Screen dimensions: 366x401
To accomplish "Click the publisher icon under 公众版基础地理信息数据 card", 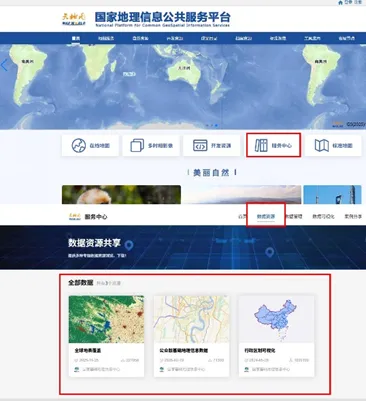I will [x=162, y=369].
